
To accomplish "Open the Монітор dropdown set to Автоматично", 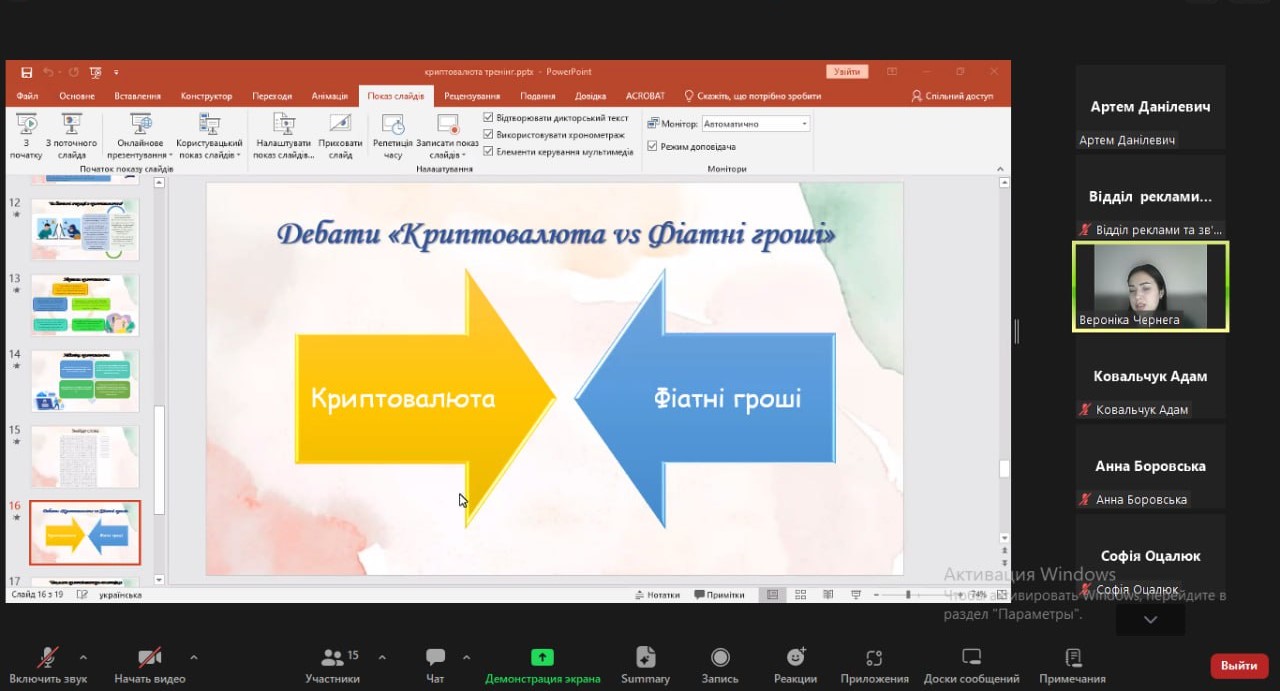I will (755, 124).
